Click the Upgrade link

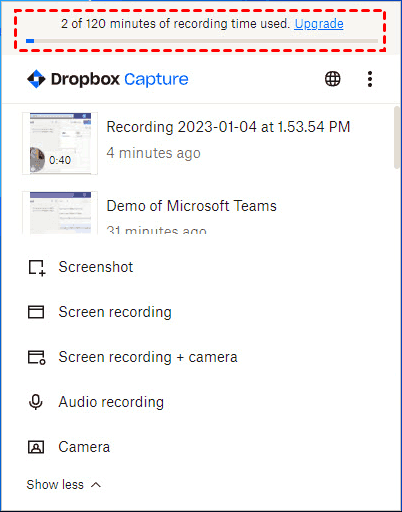click(319, 24)
